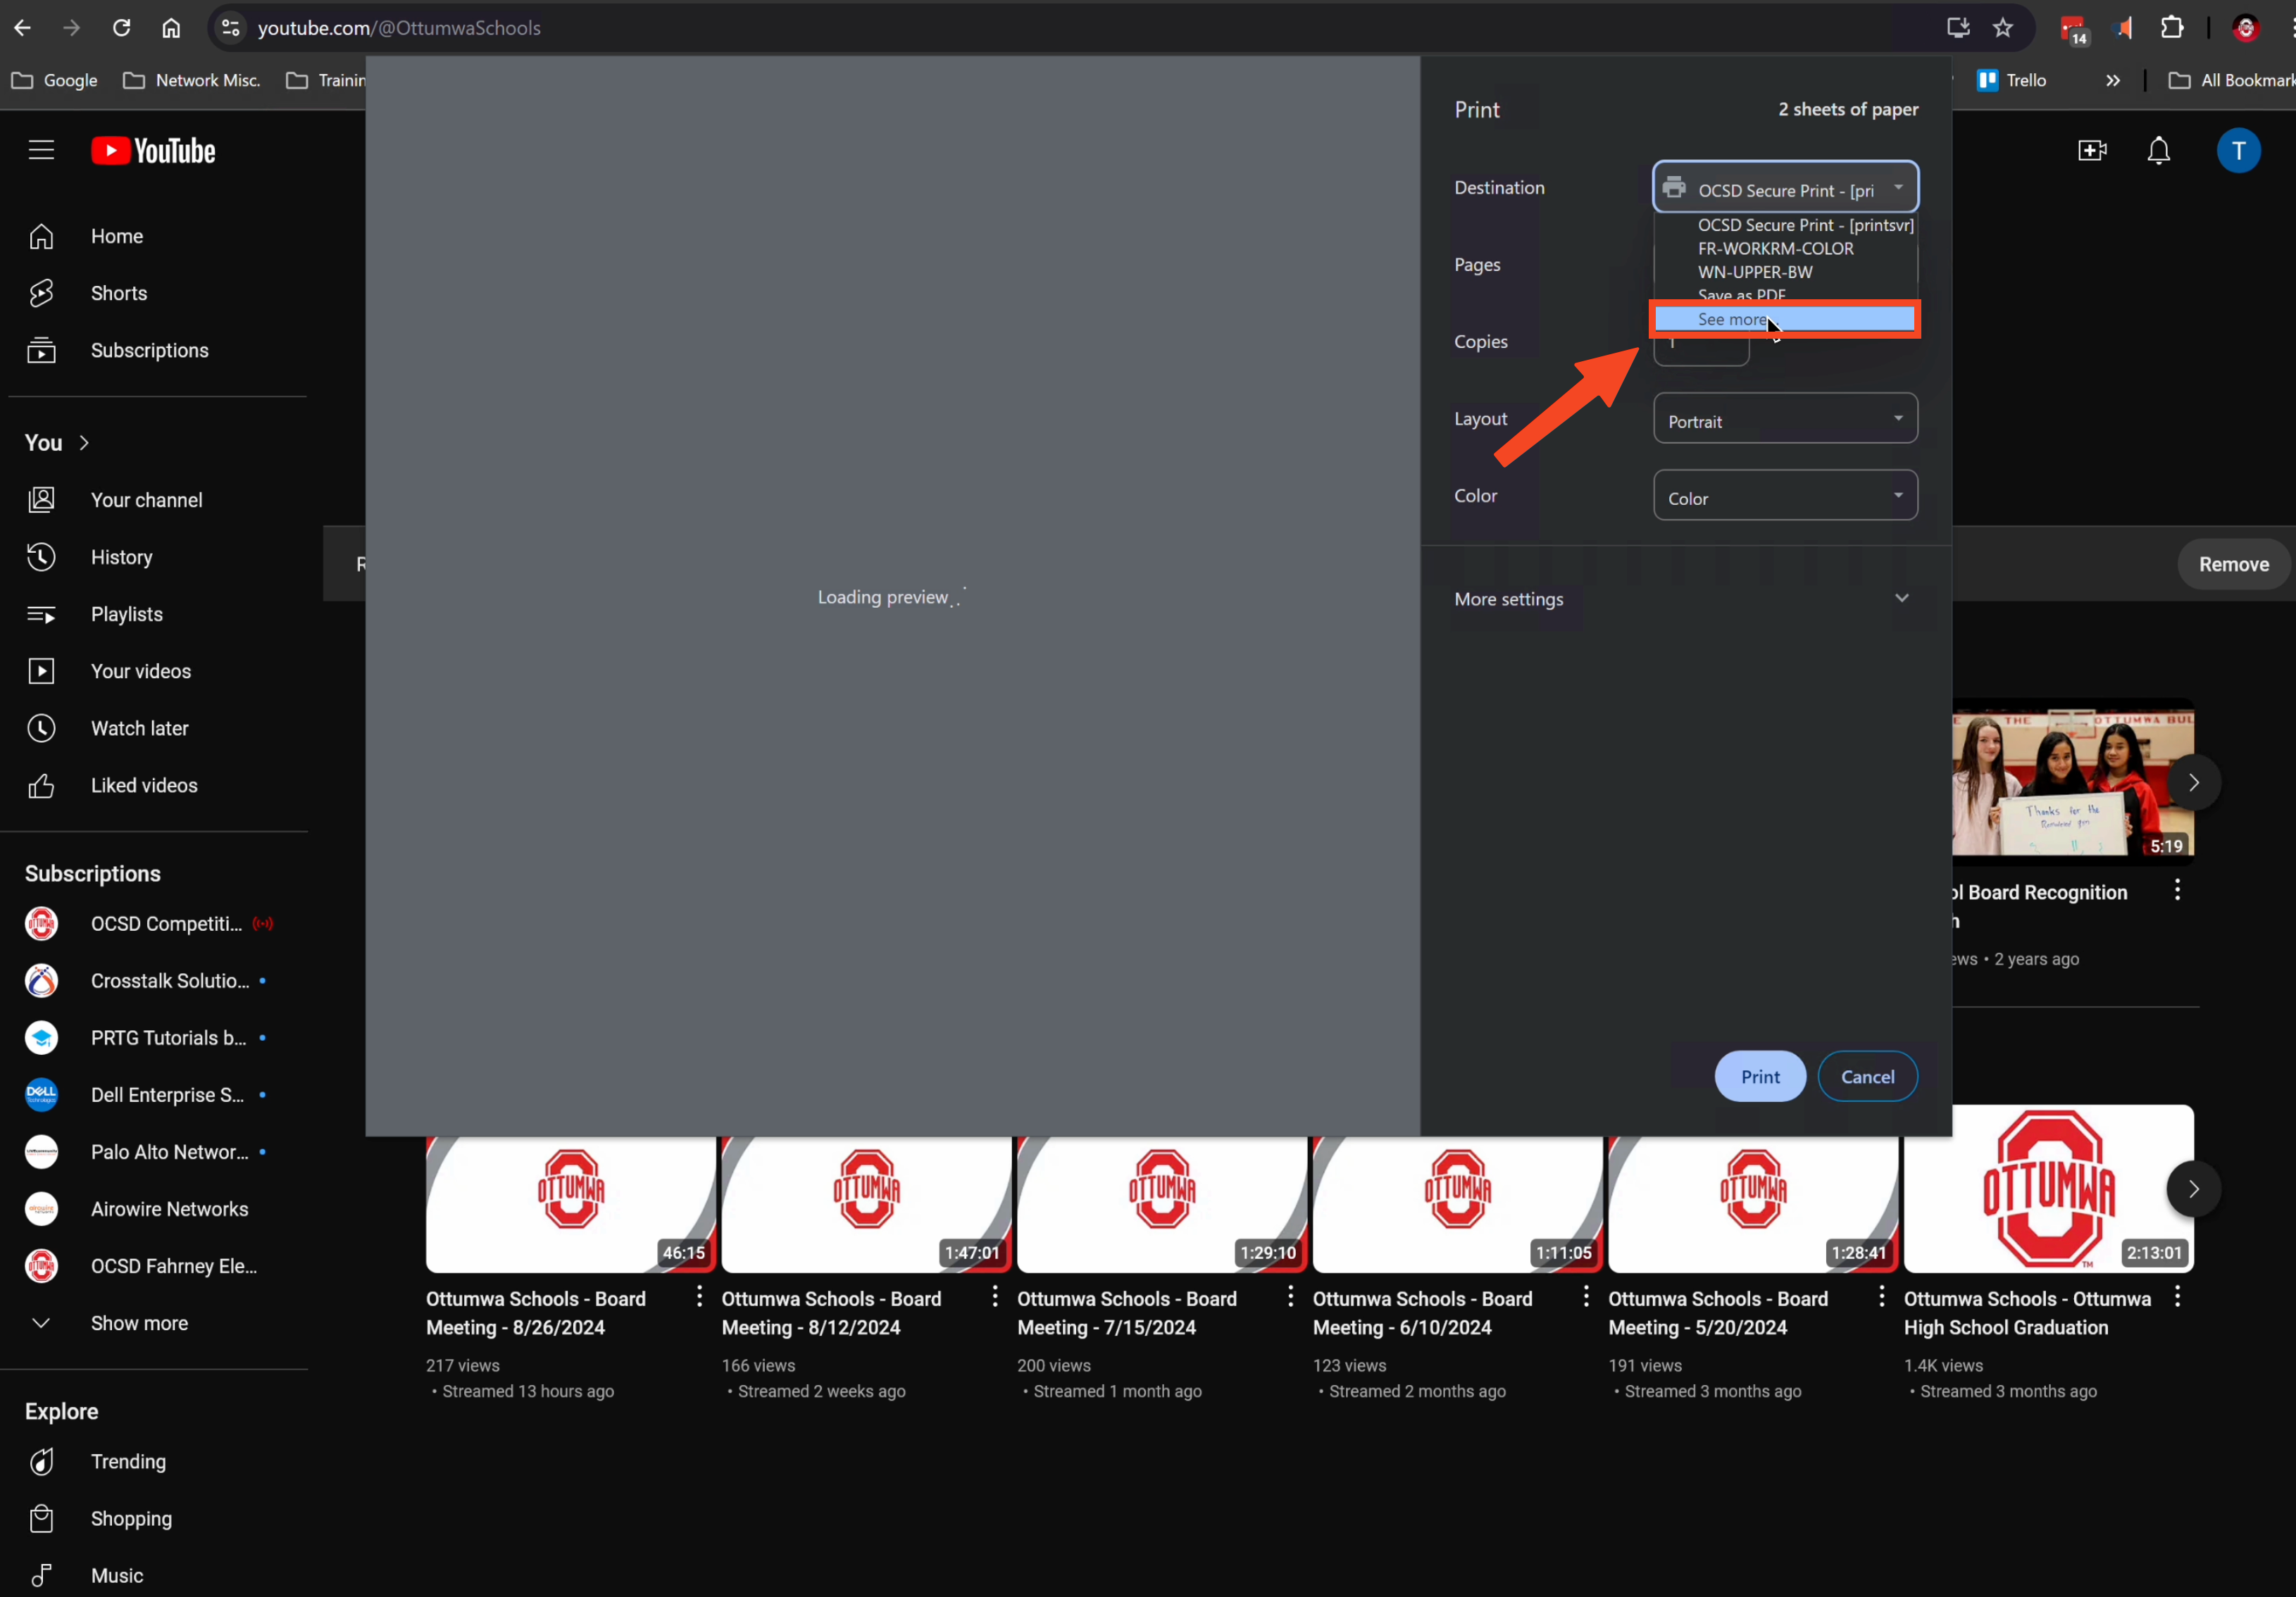Open Watch later from sidebar
2296x1597 pixels.
(x=139, y=728)
